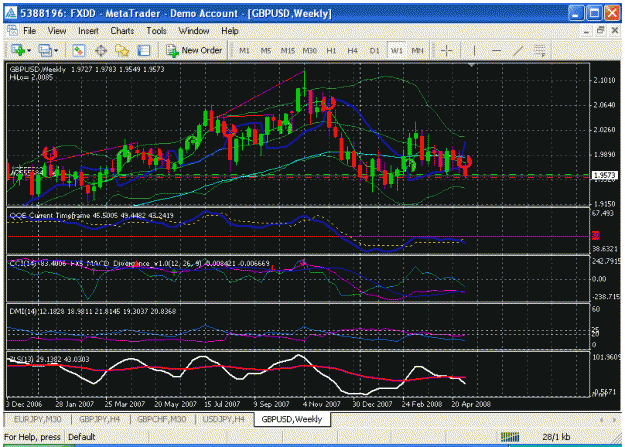Click the New Order button
This screenshot has height=447, width=625.
click(194, 50)
